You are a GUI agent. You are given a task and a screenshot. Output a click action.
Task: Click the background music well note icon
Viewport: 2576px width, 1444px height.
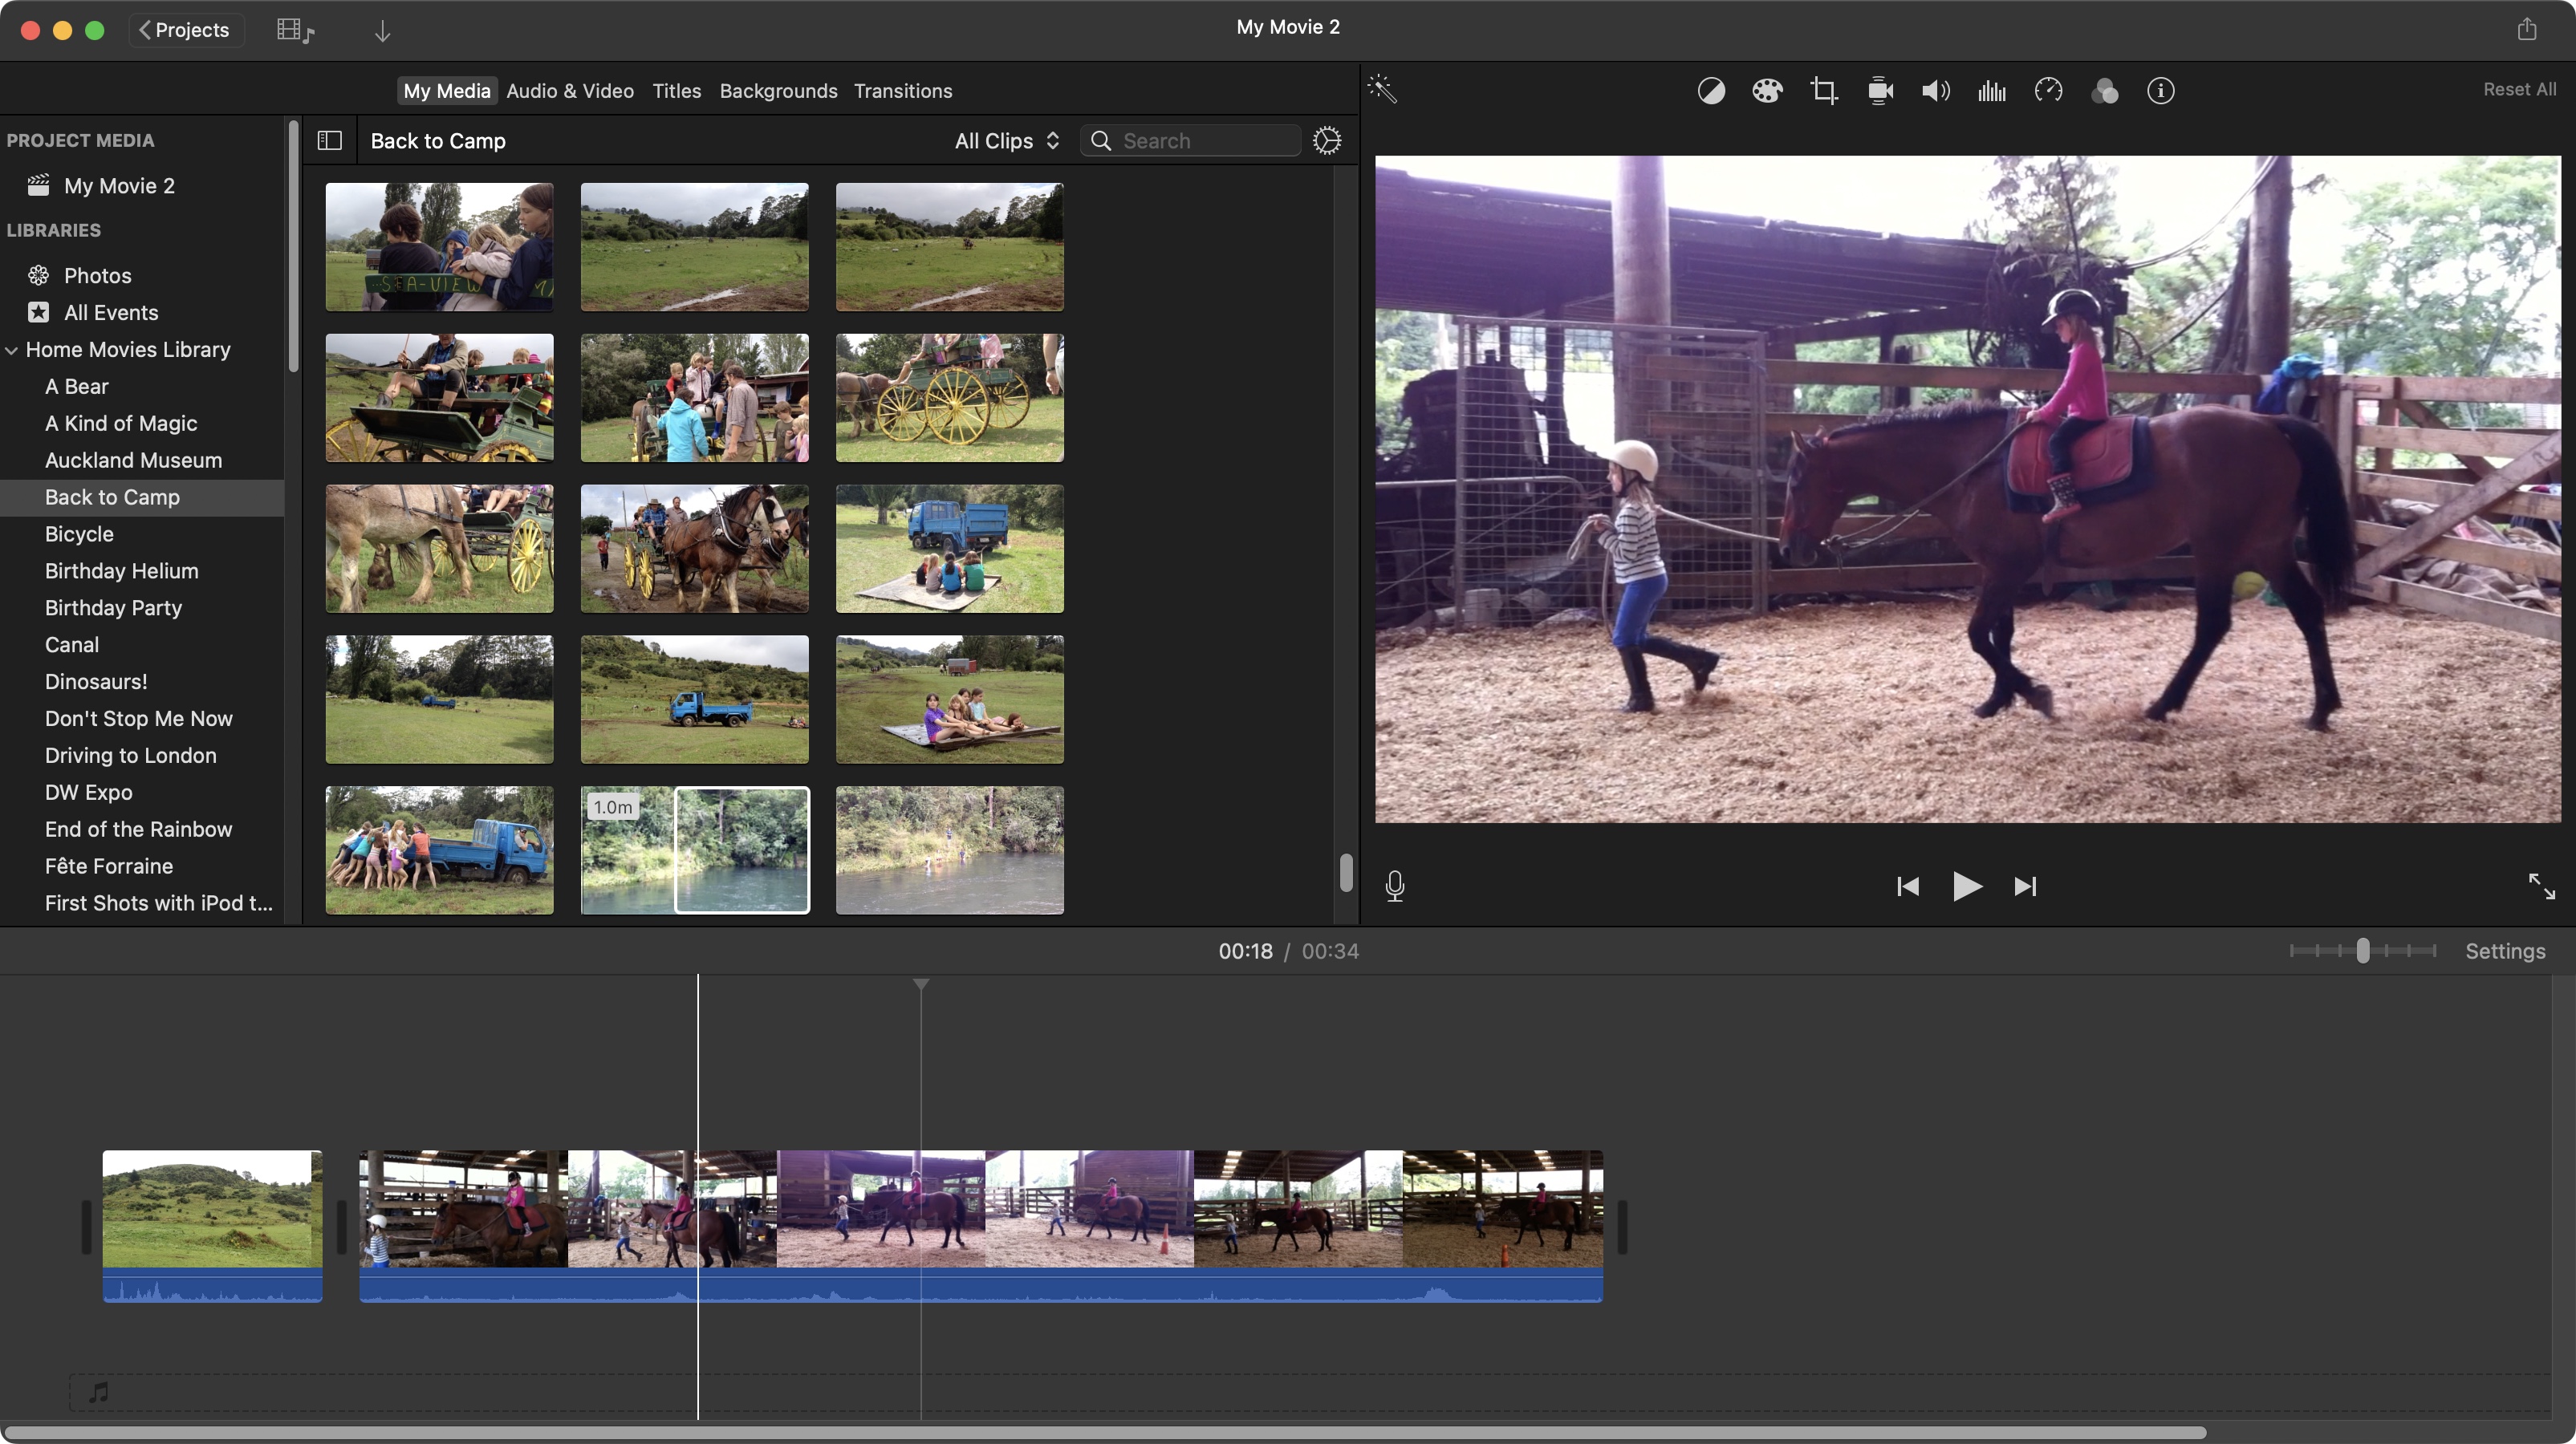tap(98, 1391)
